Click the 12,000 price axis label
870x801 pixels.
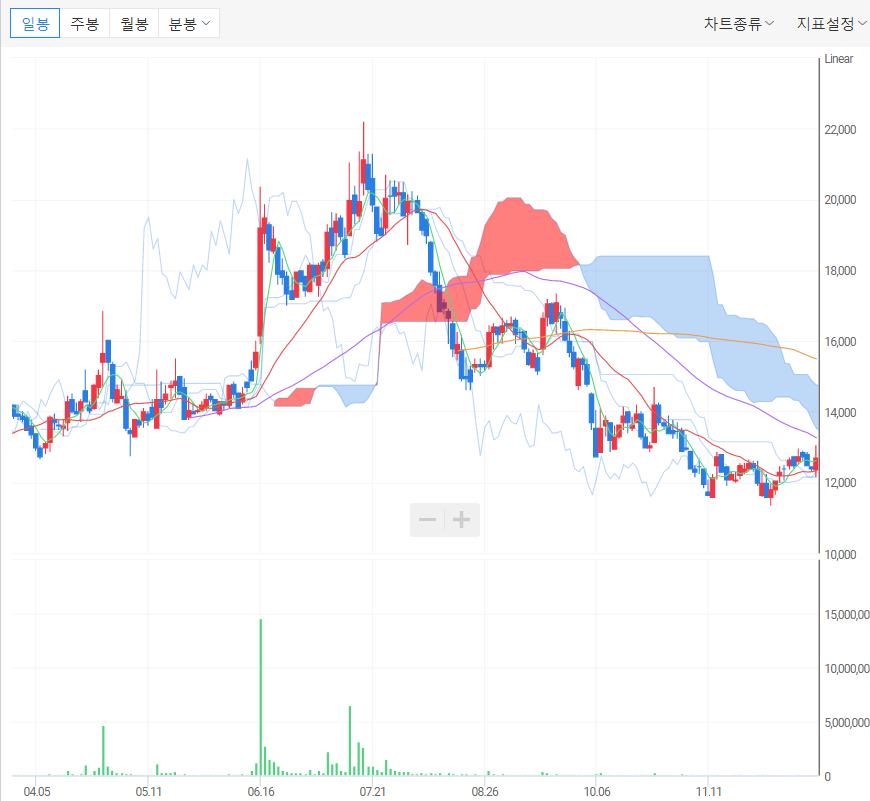tap(840, 483)
